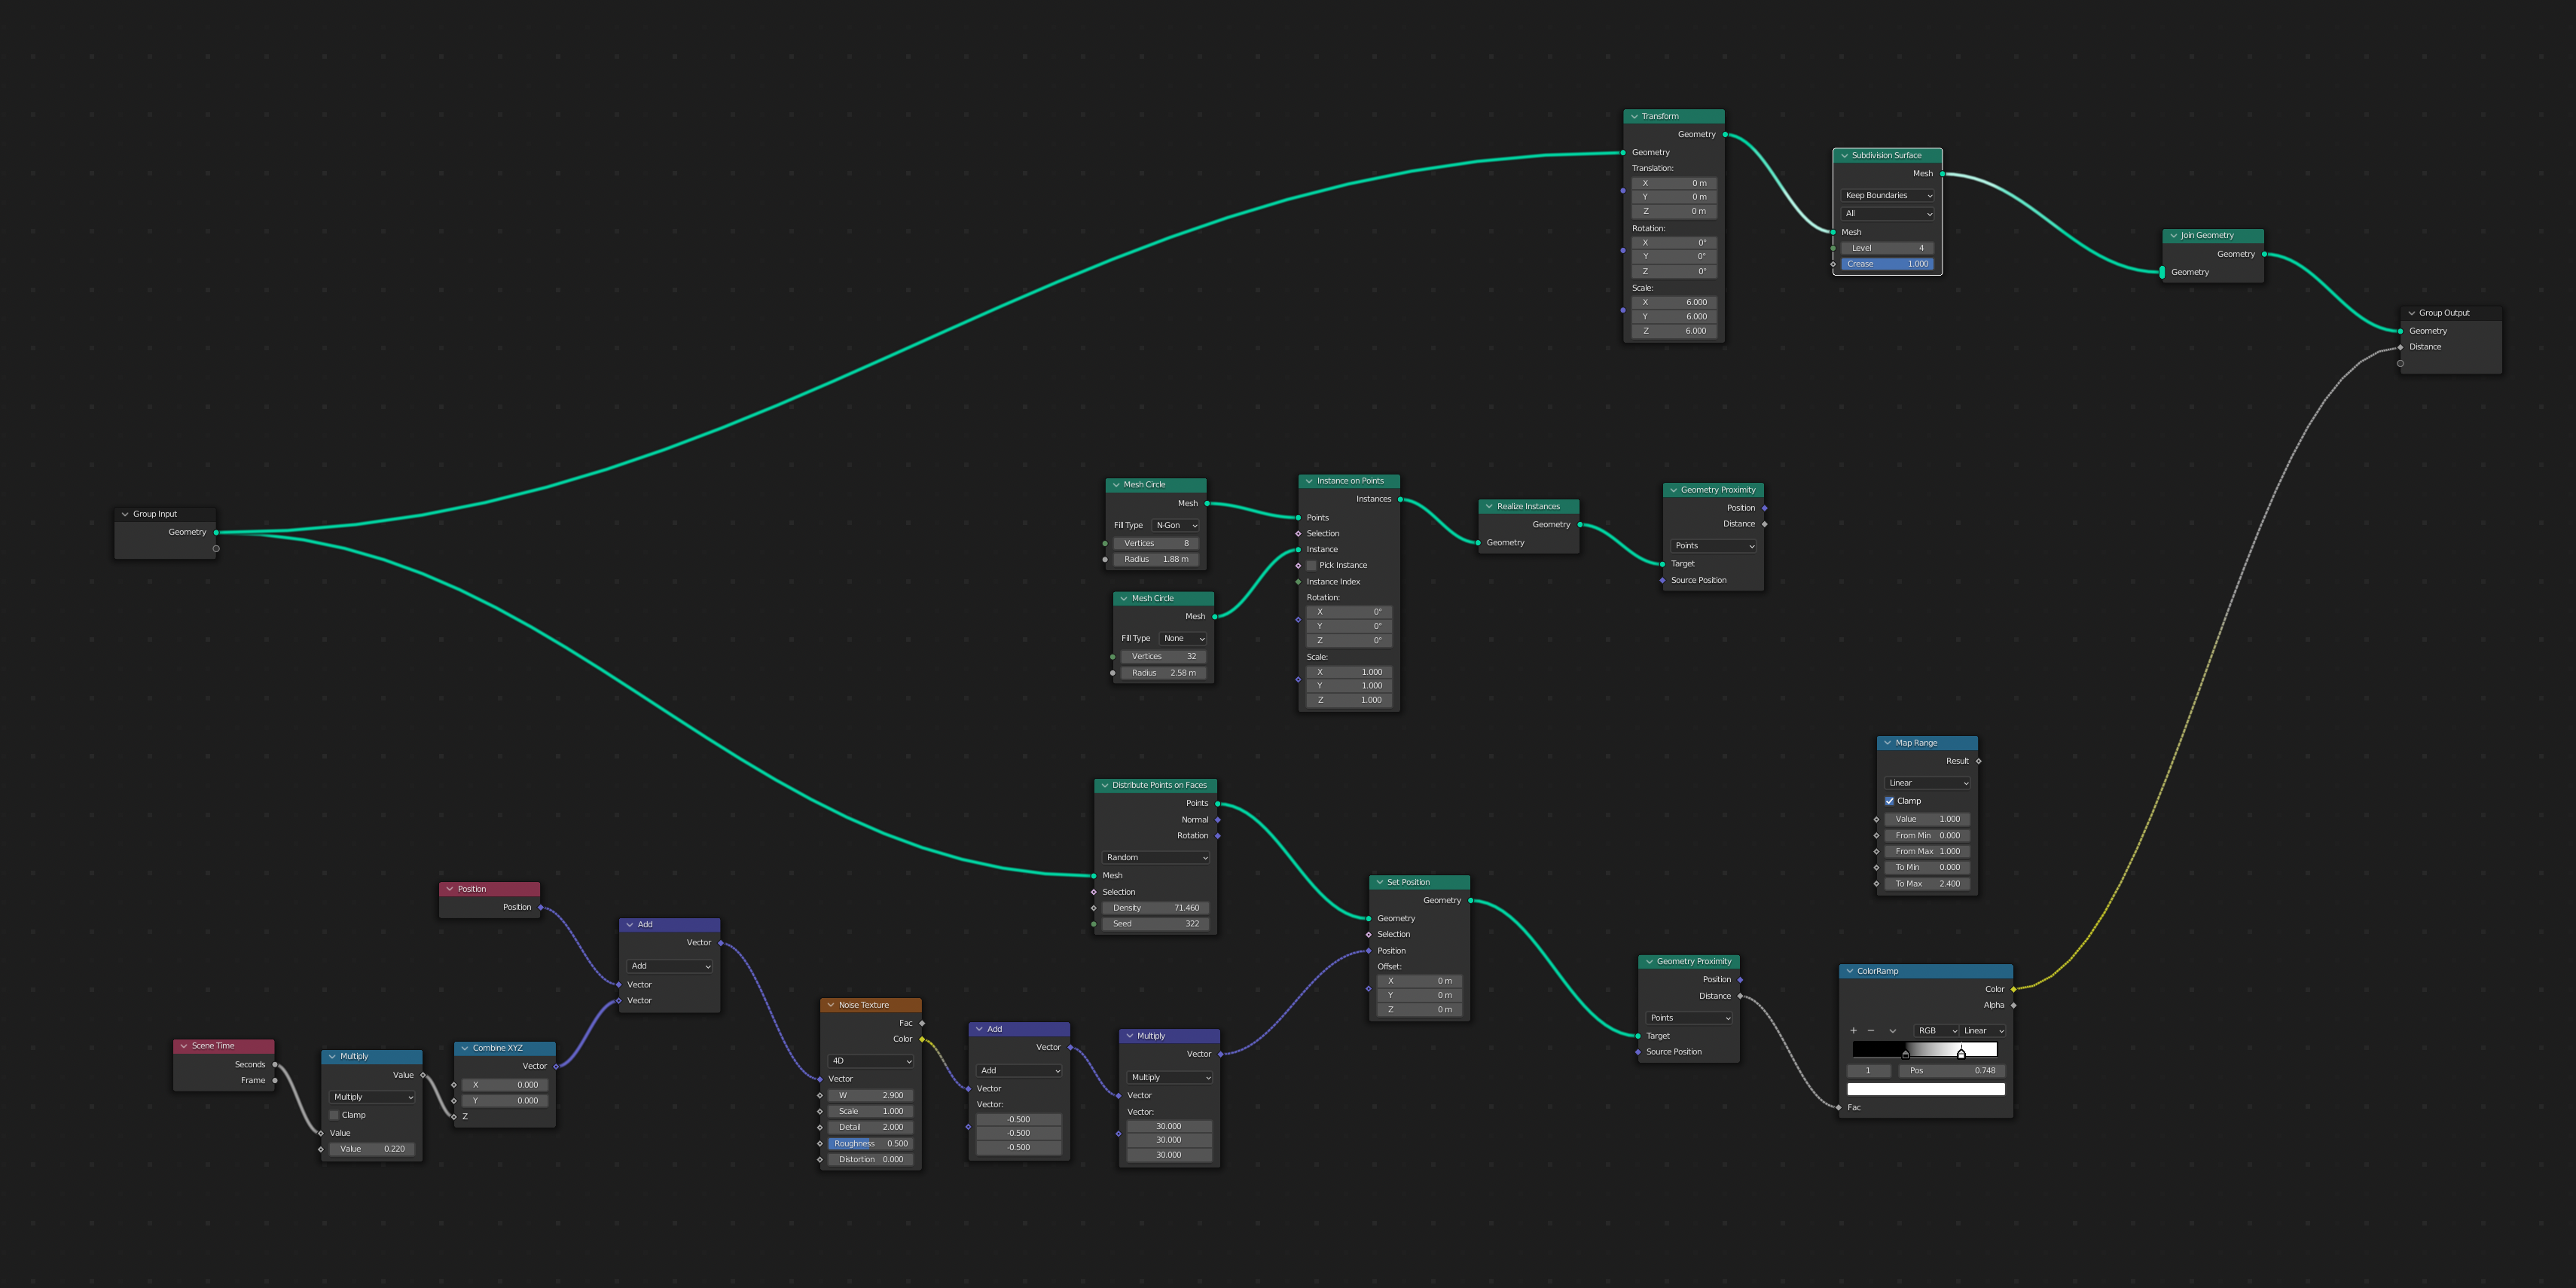
Task: Enable Clamp on the Multiply value node
Action: 334,1114
